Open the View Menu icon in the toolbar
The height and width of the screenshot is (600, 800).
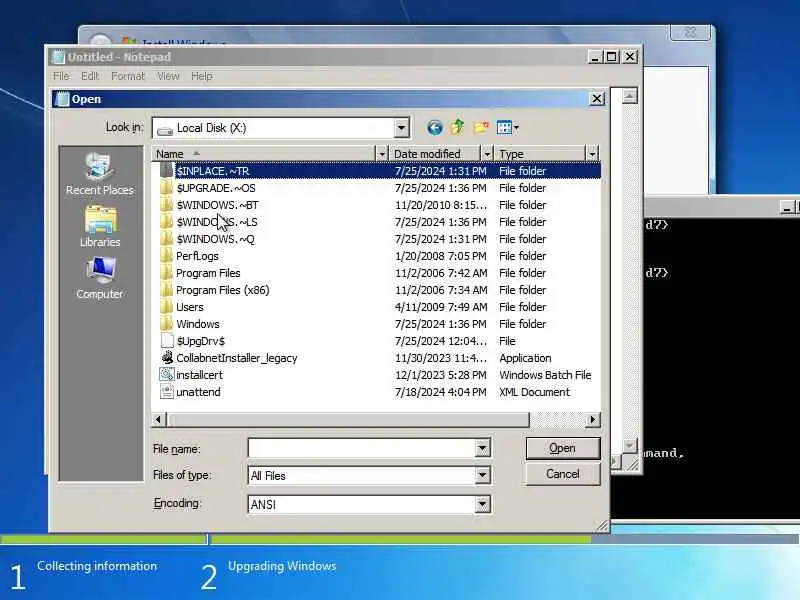point(507,128)
